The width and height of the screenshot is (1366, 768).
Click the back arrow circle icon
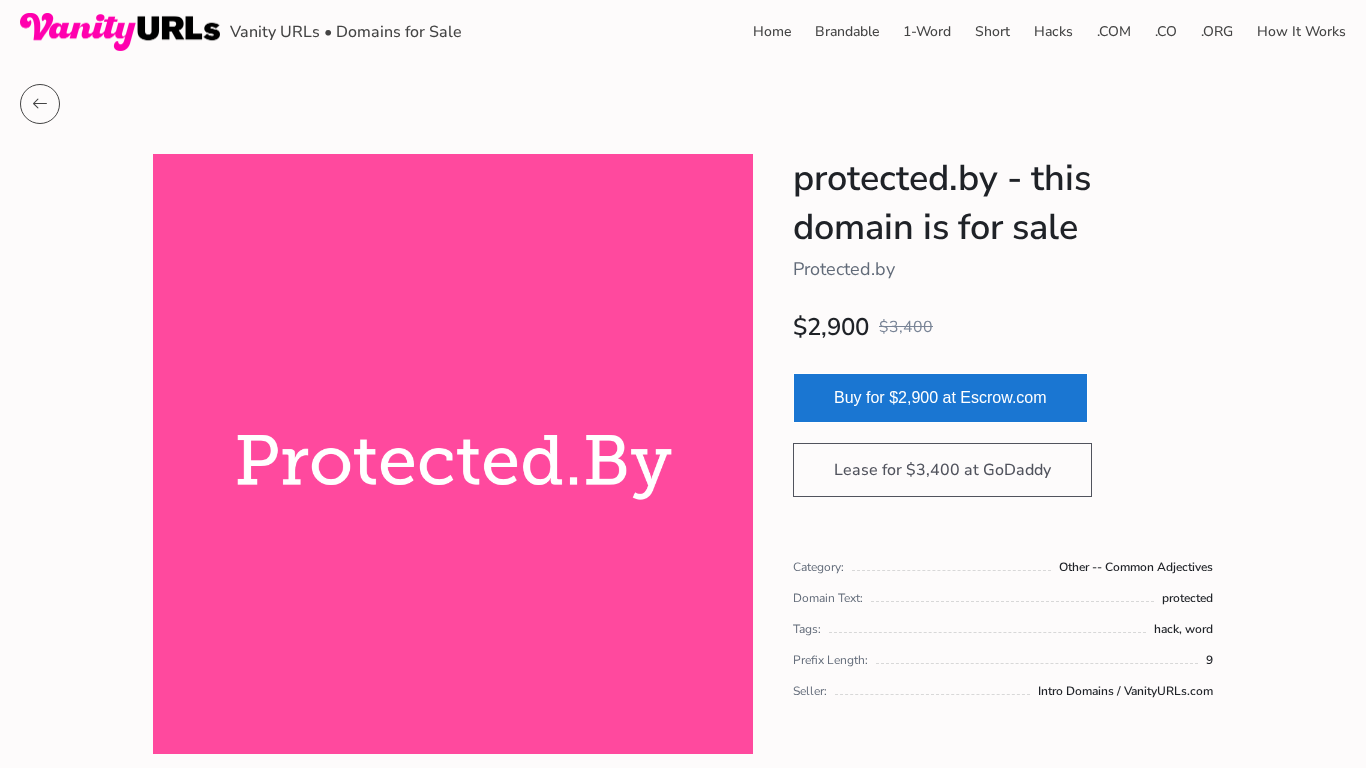click(40, 104)
